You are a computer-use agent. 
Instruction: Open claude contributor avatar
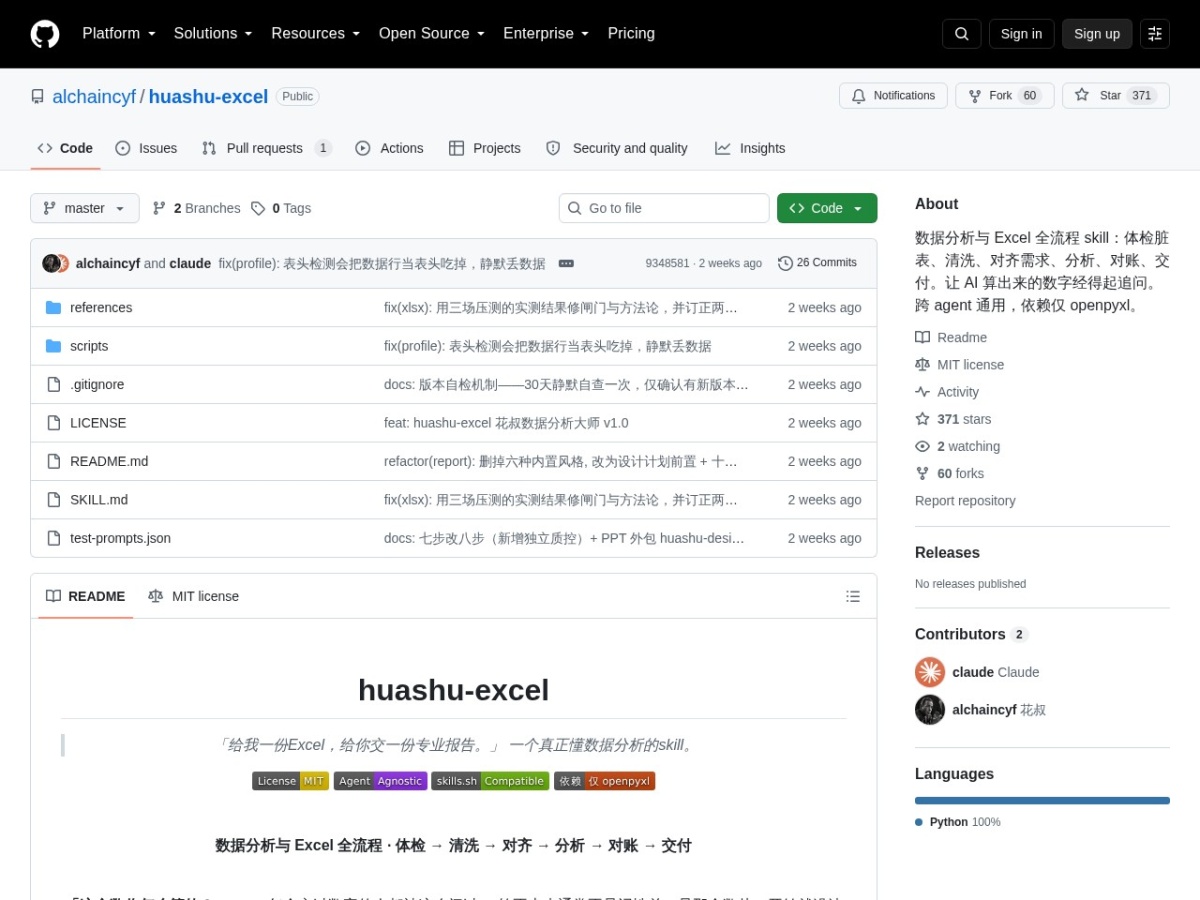tap(930, 672)
